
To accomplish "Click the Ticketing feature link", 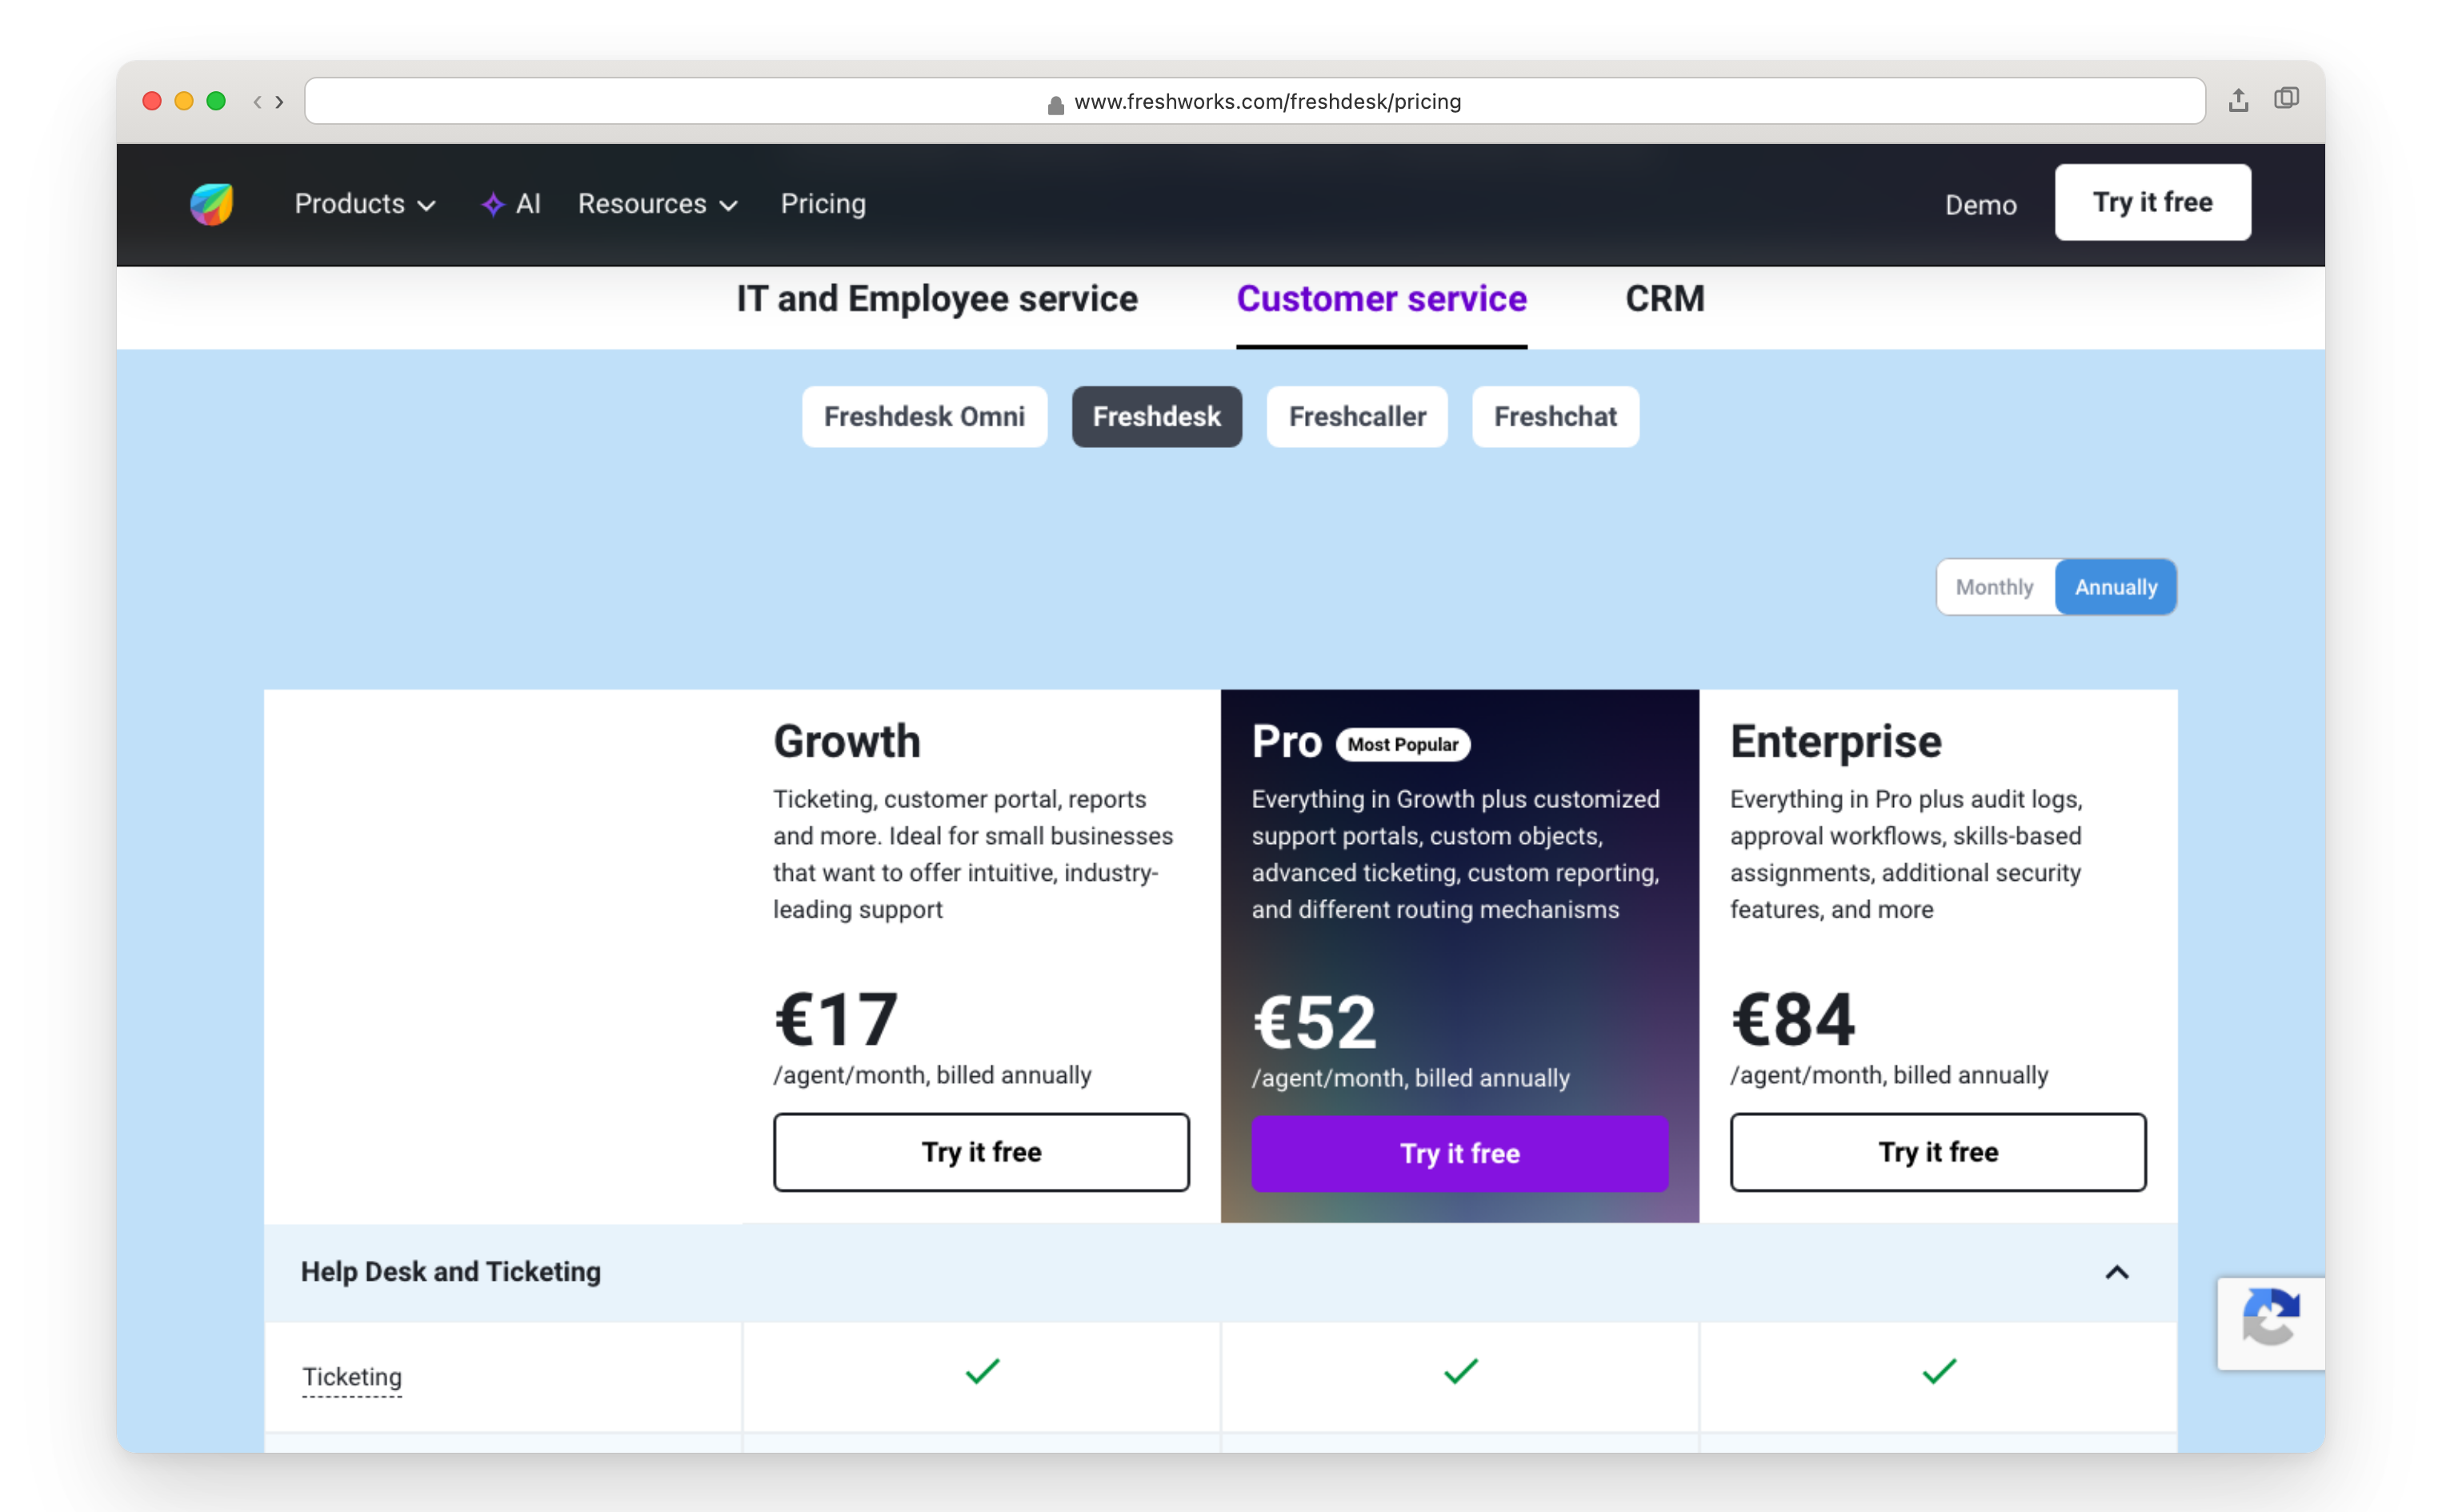I will 351,1376.
